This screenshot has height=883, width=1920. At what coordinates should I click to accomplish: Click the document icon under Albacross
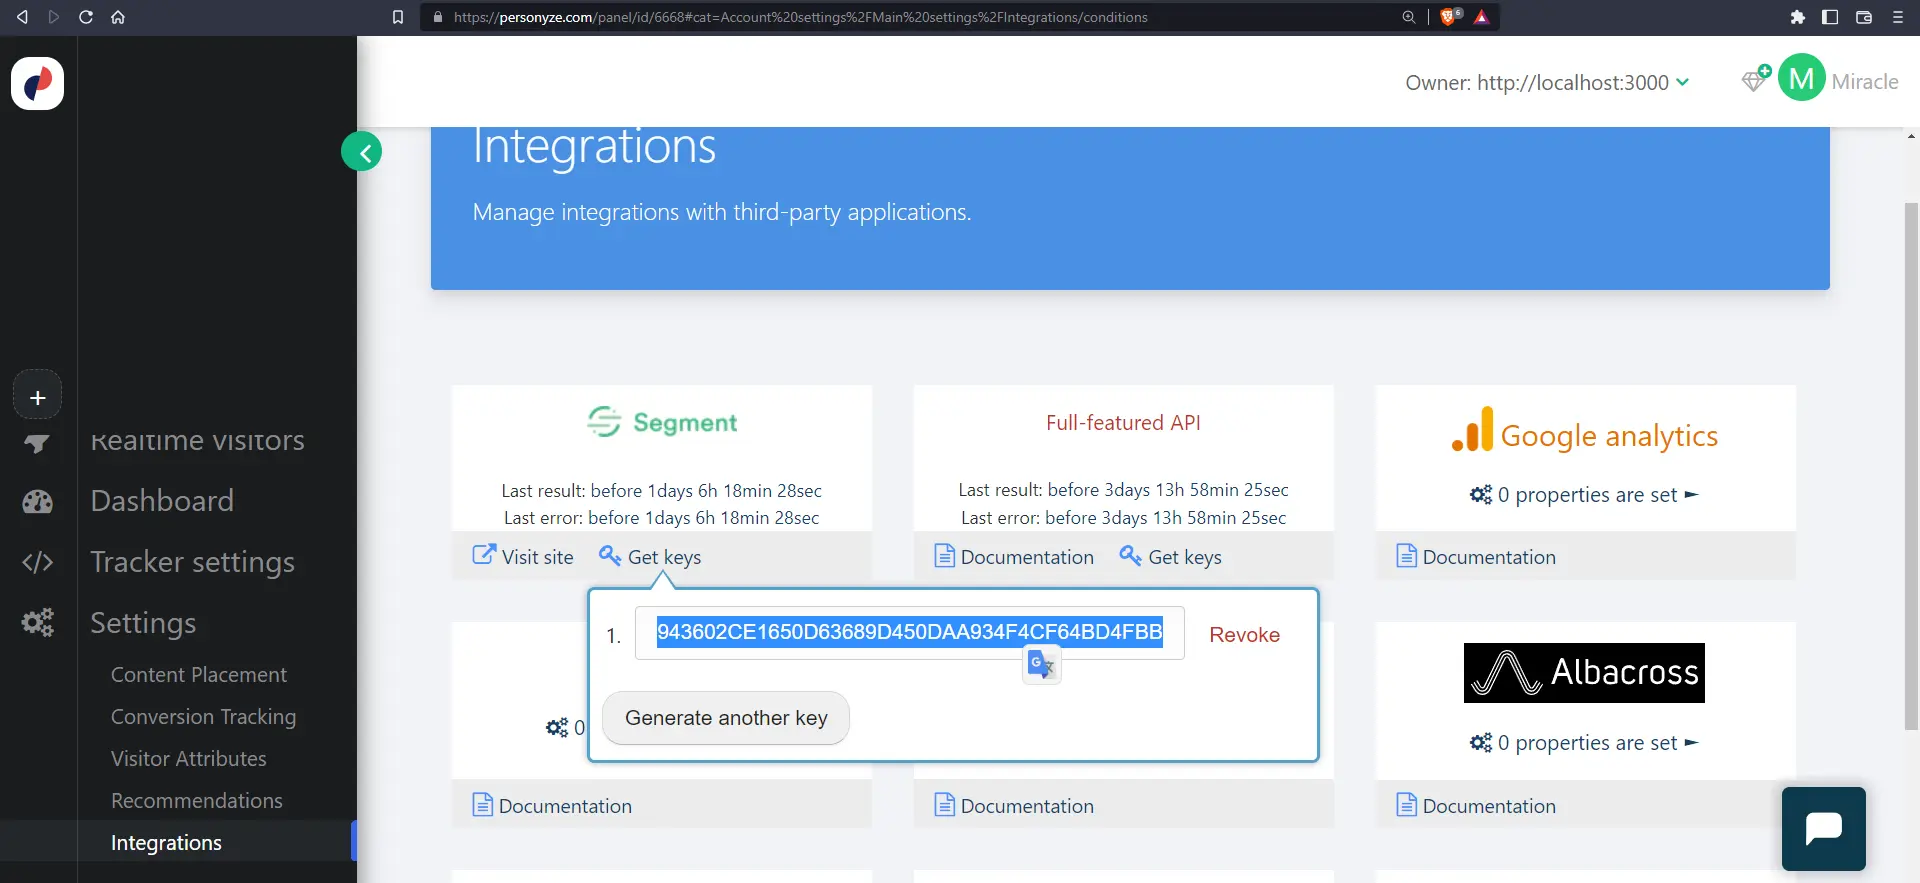[1406, 805]
